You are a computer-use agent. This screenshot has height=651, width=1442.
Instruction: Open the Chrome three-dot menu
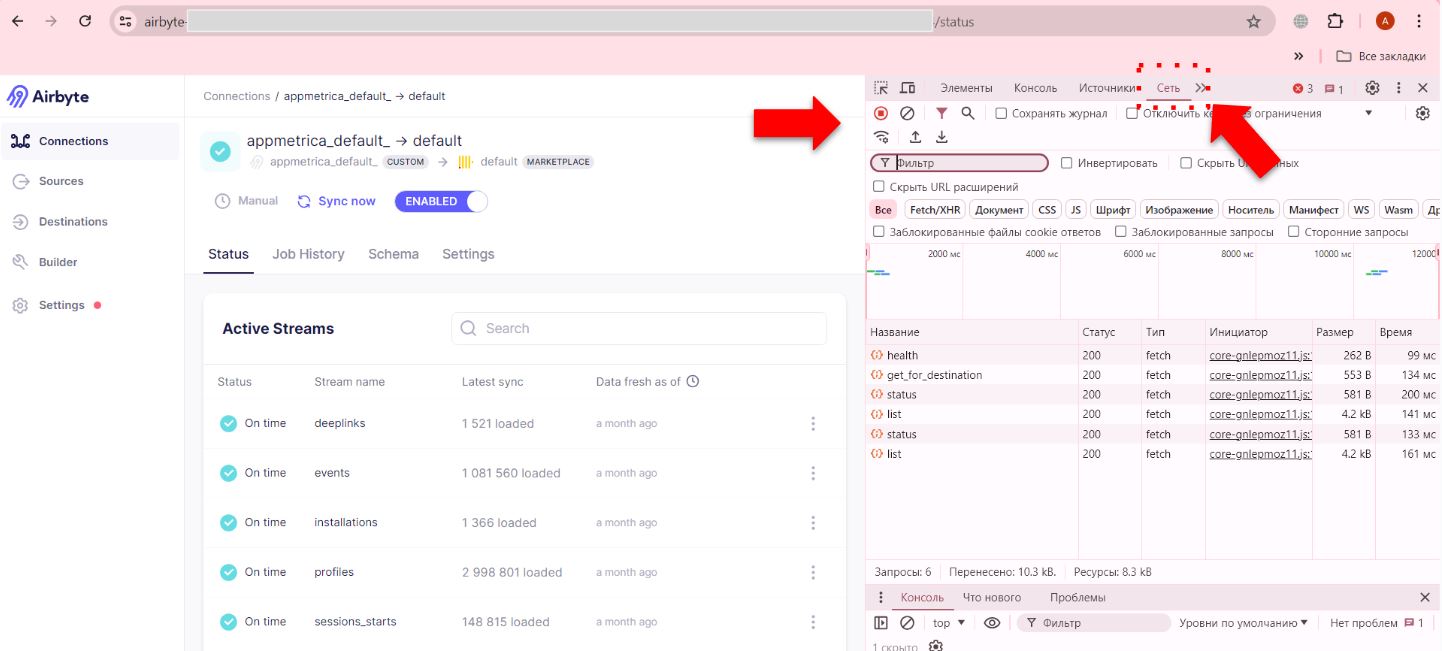(x=1419, y=21)
